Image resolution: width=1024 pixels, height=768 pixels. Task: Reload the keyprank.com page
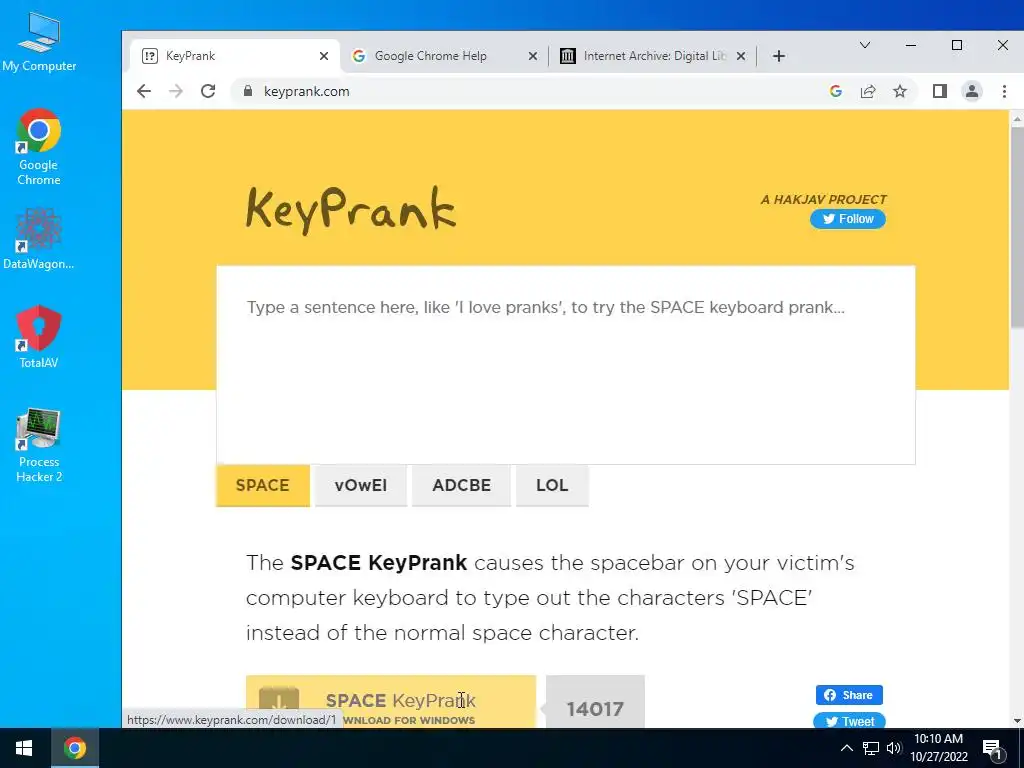208,91
